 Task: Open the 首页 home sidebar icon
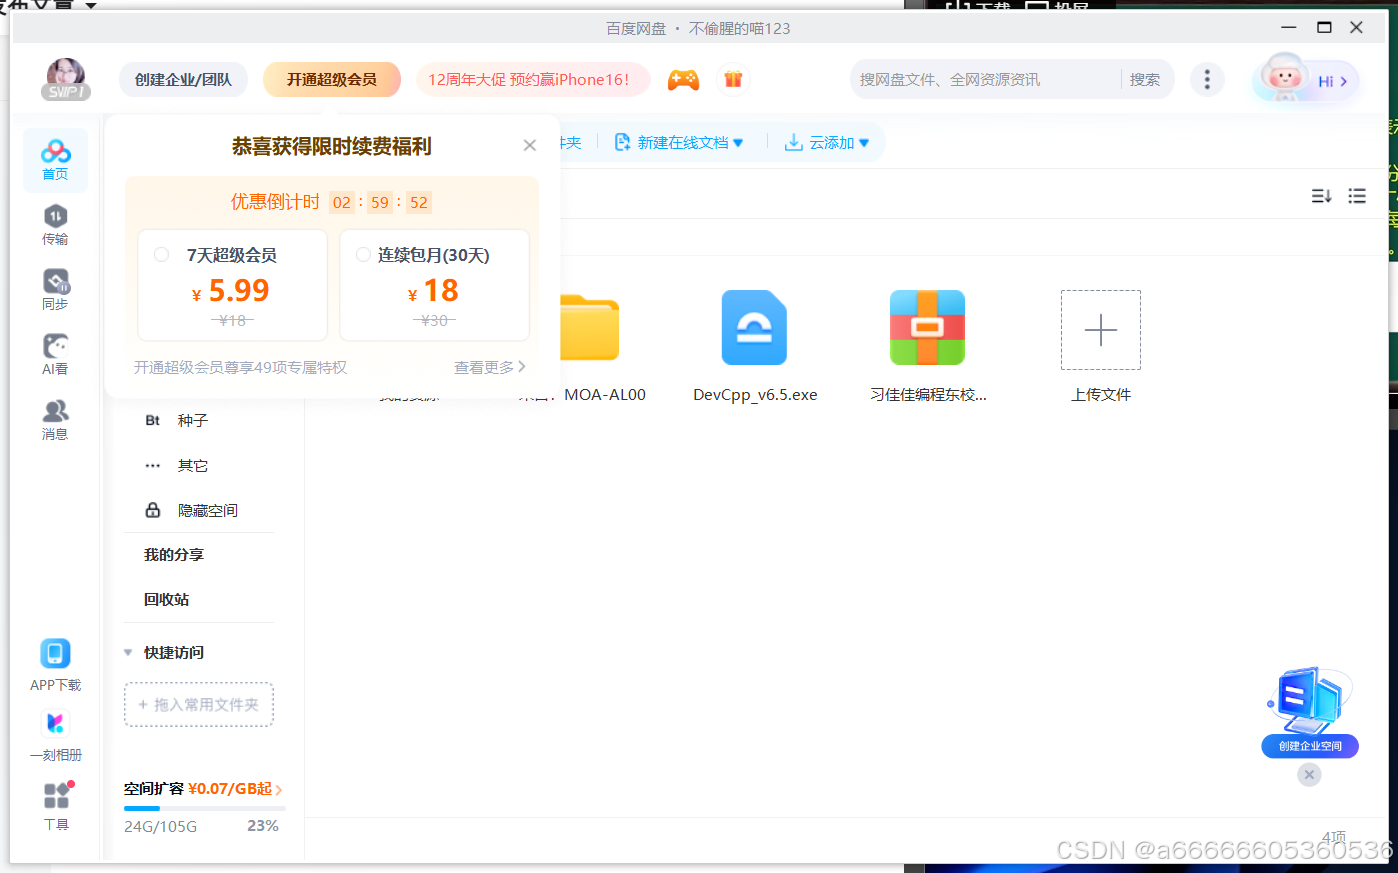[x=55, y=160]
